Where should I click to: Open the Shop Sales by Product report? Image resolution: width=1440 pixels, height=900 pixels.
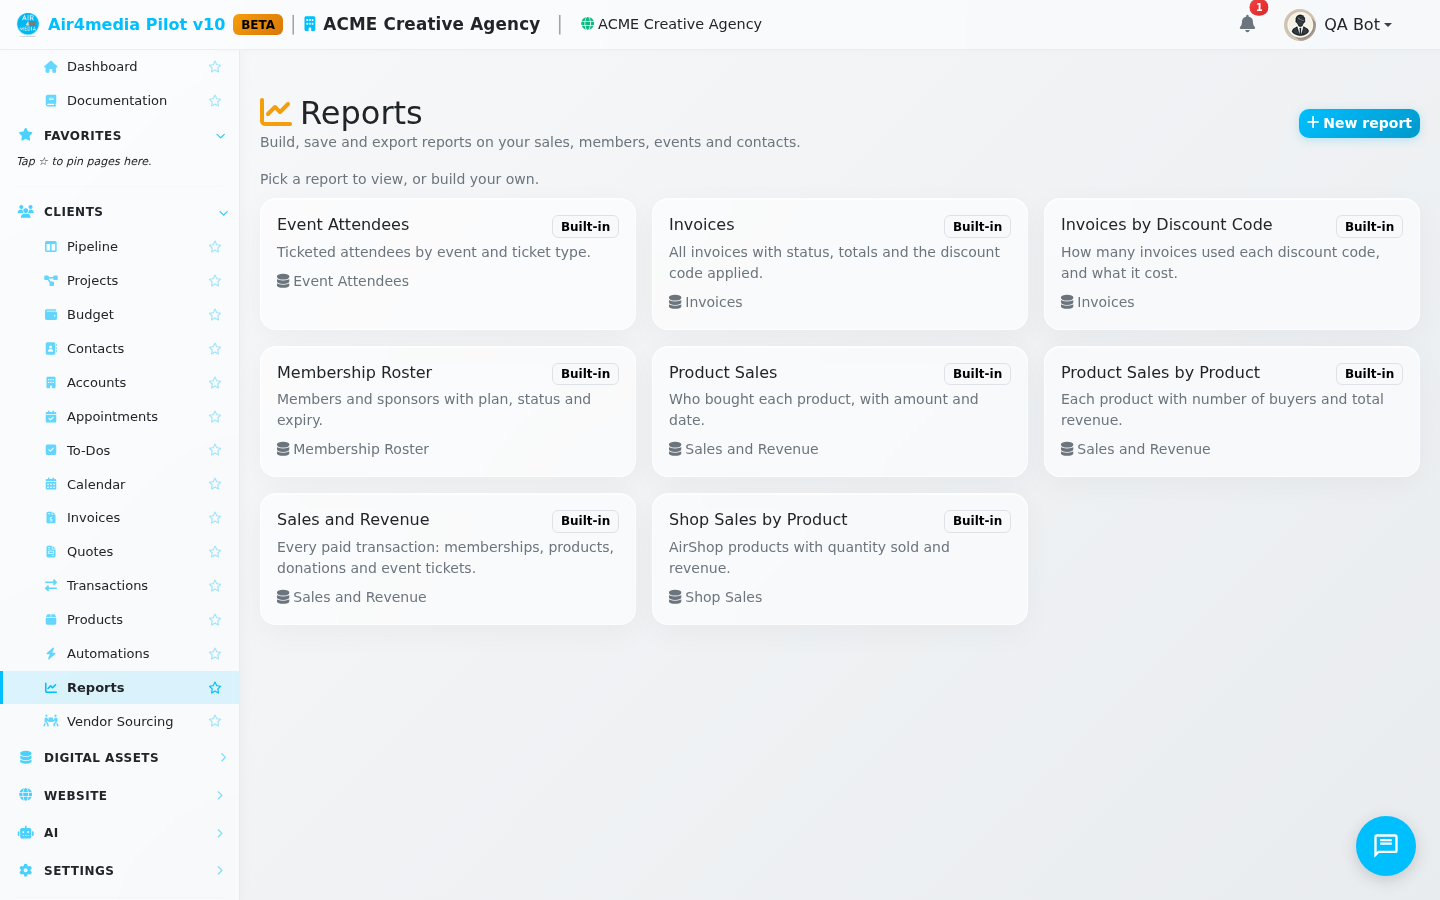point(840,559)
